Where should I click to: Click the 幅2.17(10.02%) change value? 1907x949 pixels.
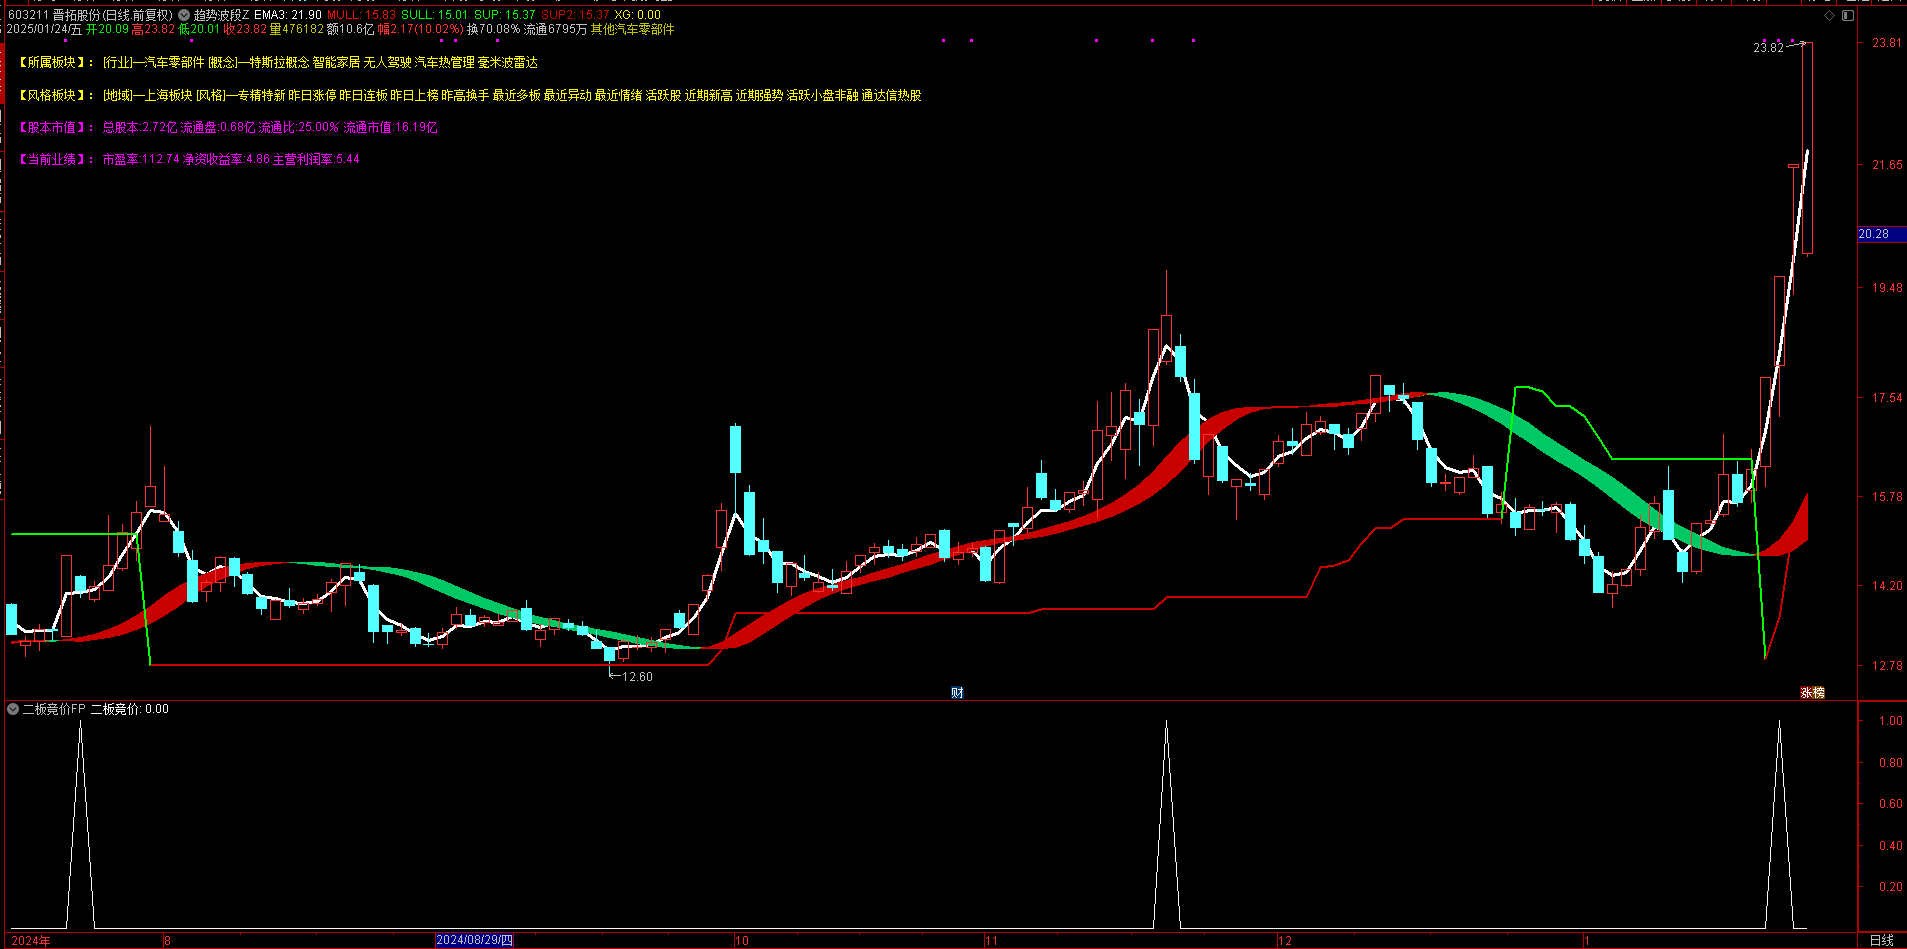pos(420,29)
